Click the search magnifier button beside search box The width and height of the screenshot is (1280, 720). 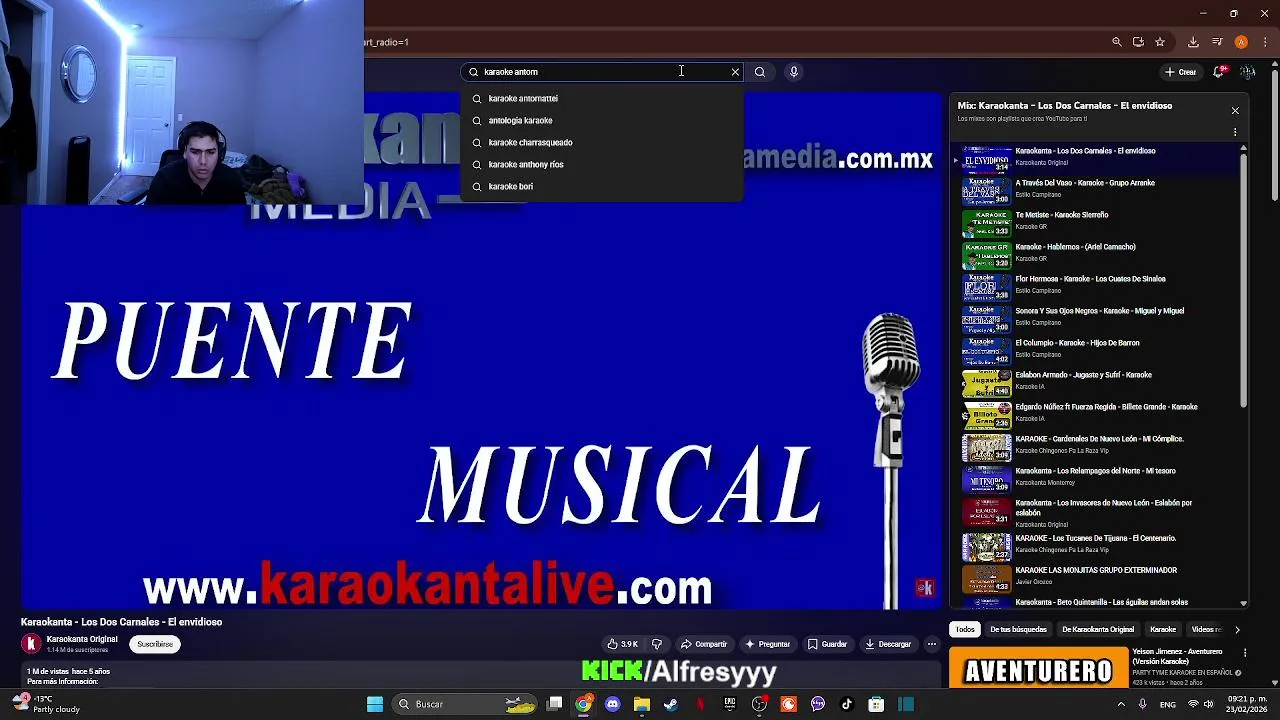point(760,72)
